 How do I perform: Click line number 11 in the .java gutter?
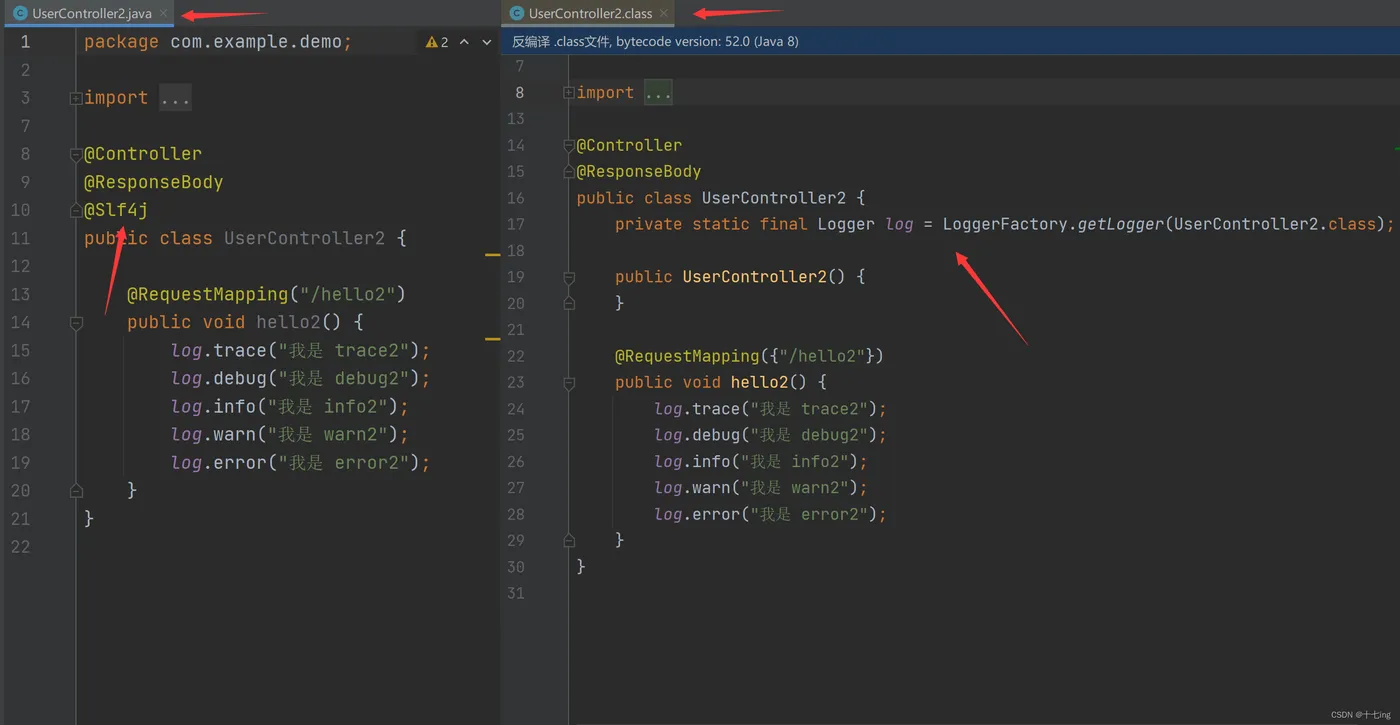point(19,238)
